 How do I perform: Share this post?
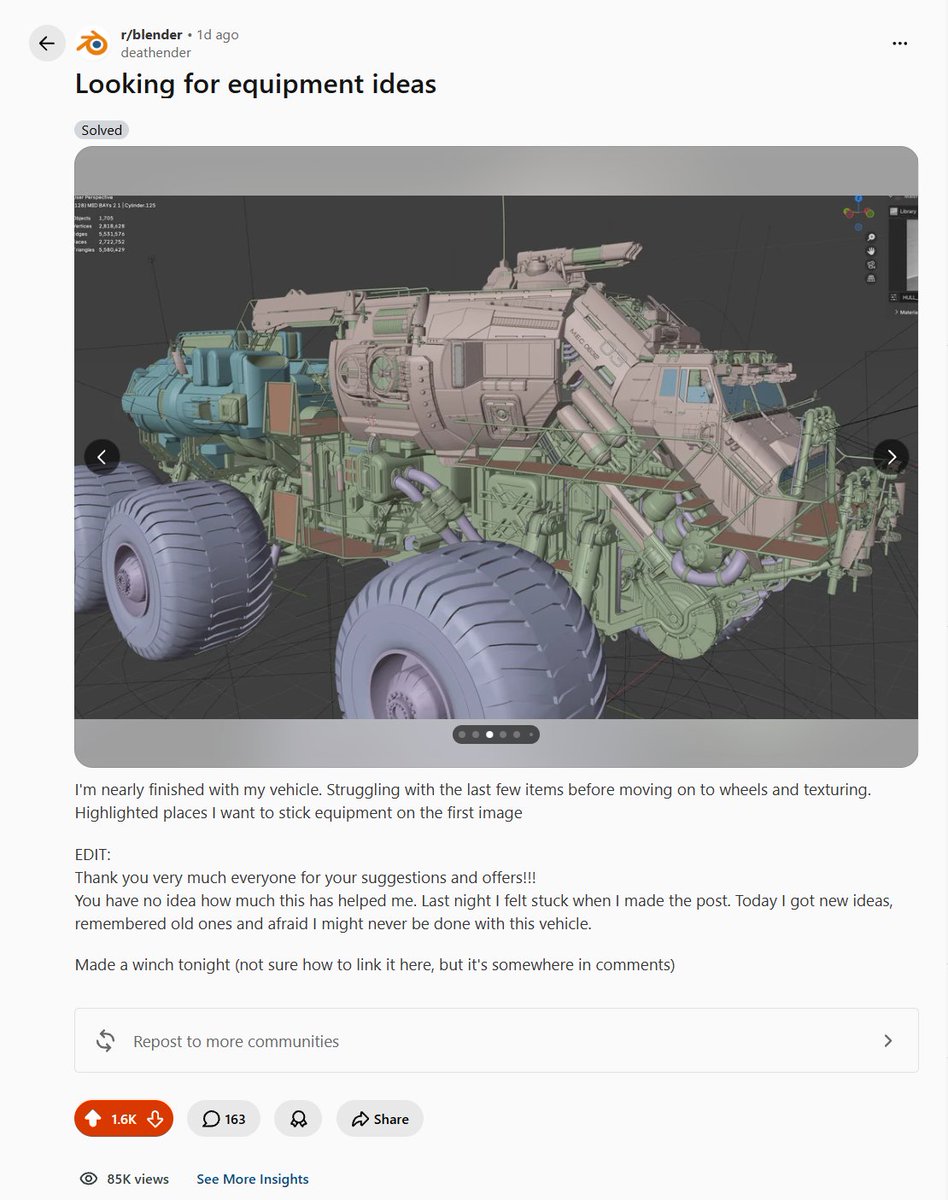pyautogui.click(x=380, y=1119)
